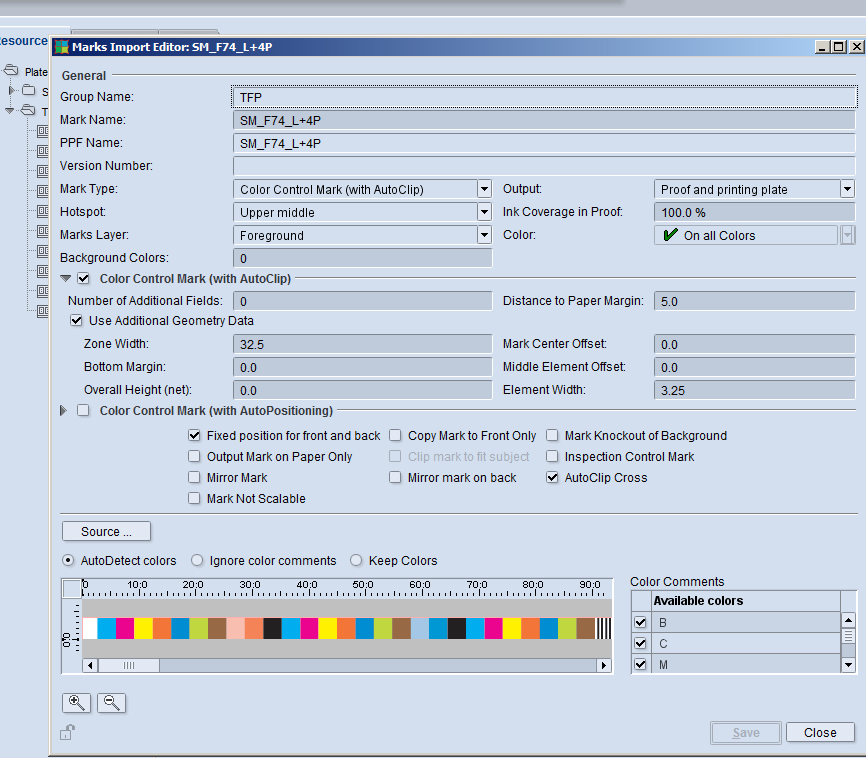Viewport: 866px width, 758px height.
Task: Click the Plate folder icon in tree
Action: (x=11, y=71)
